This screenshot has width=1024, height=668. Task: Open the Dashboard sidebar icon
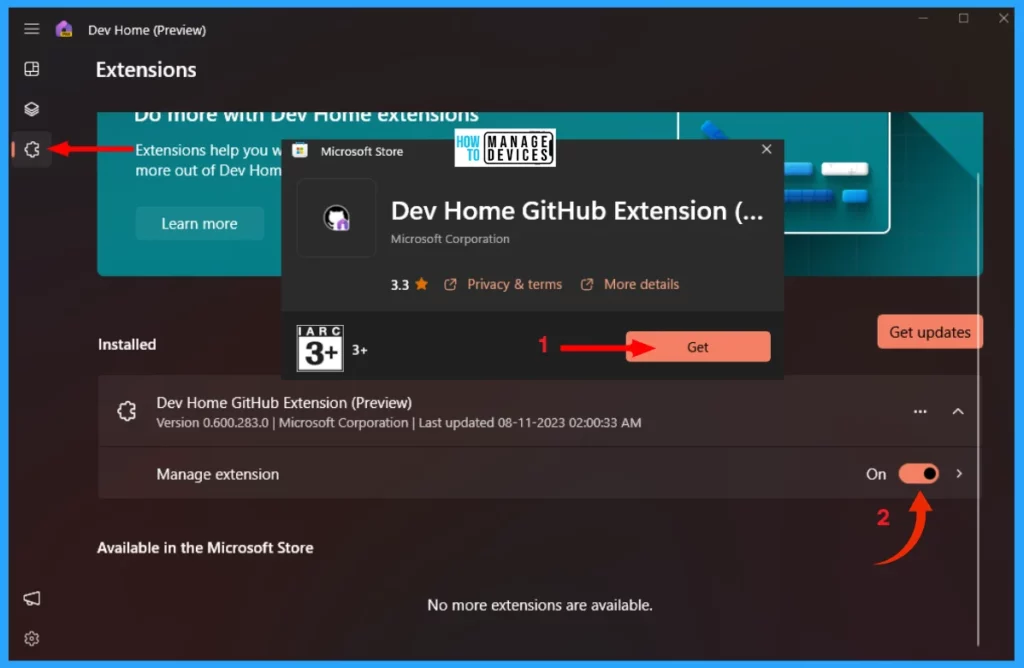31,69
